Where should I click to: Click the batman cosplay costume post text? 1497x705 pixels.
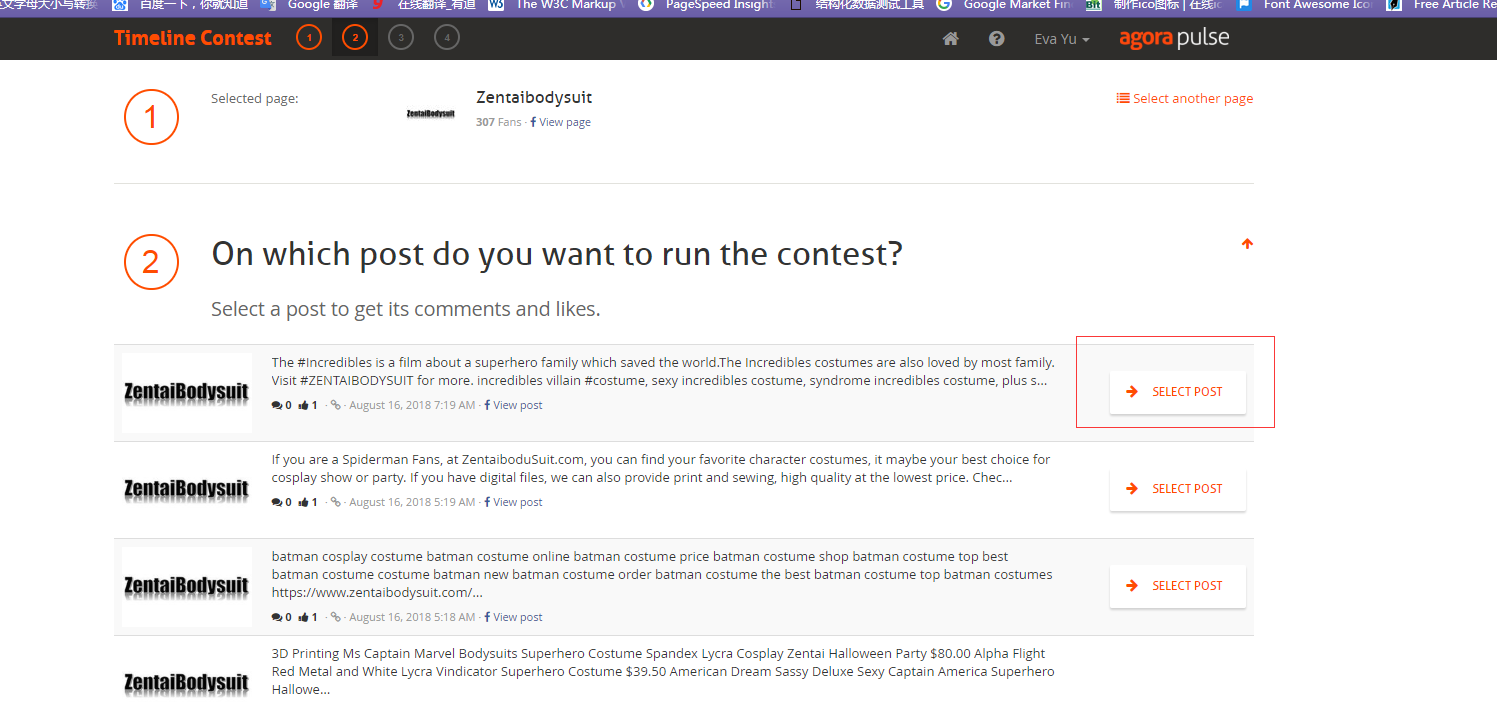click(662, 574)
